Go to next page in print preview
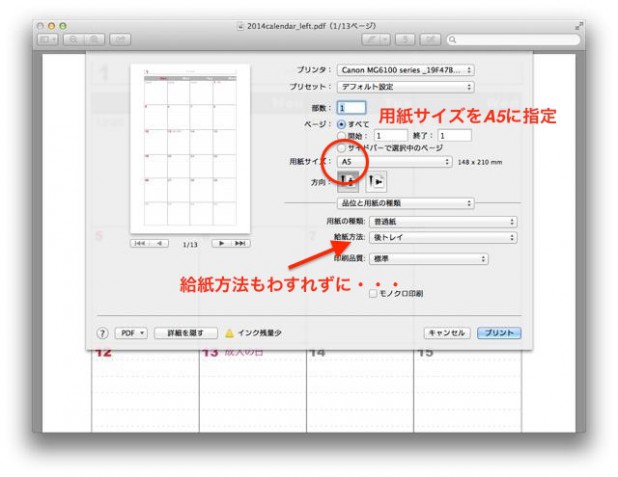This screenshot has height=477, width=618. 221,243
